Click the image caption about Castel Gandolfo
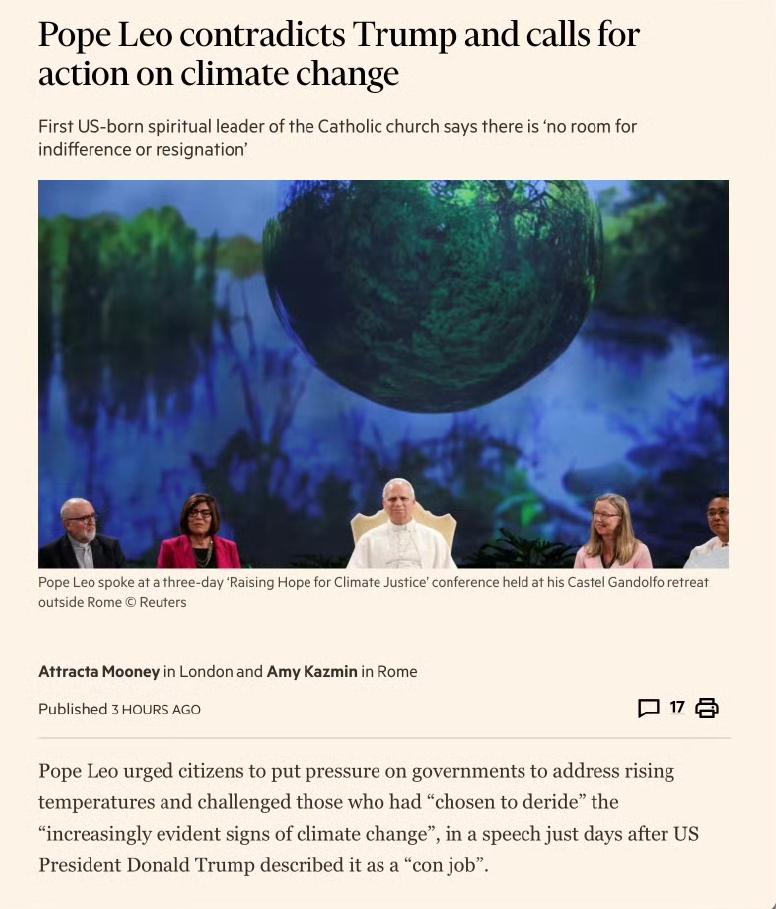Image resolution: width=776 pixels, height=909 pixels. coord(373,592)
